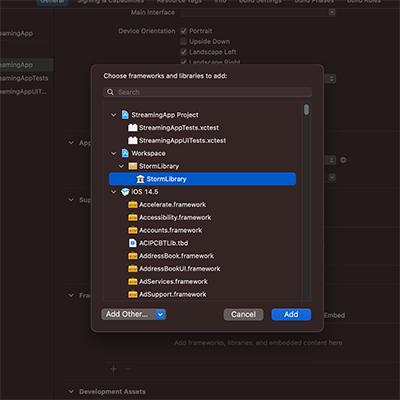Select the StreamingAppTests target in sidebar
Image resolution: width=400 pixels, height=400 pixels.
(x=24, y=78)
